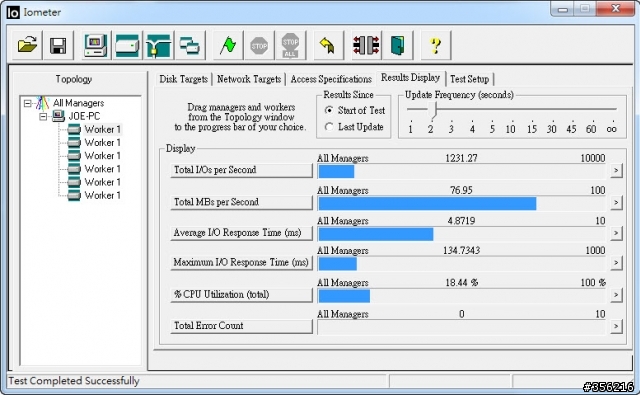Select the JOE-PC manager node
Viewport: 640px width, 395px height.
pos(84,116)
